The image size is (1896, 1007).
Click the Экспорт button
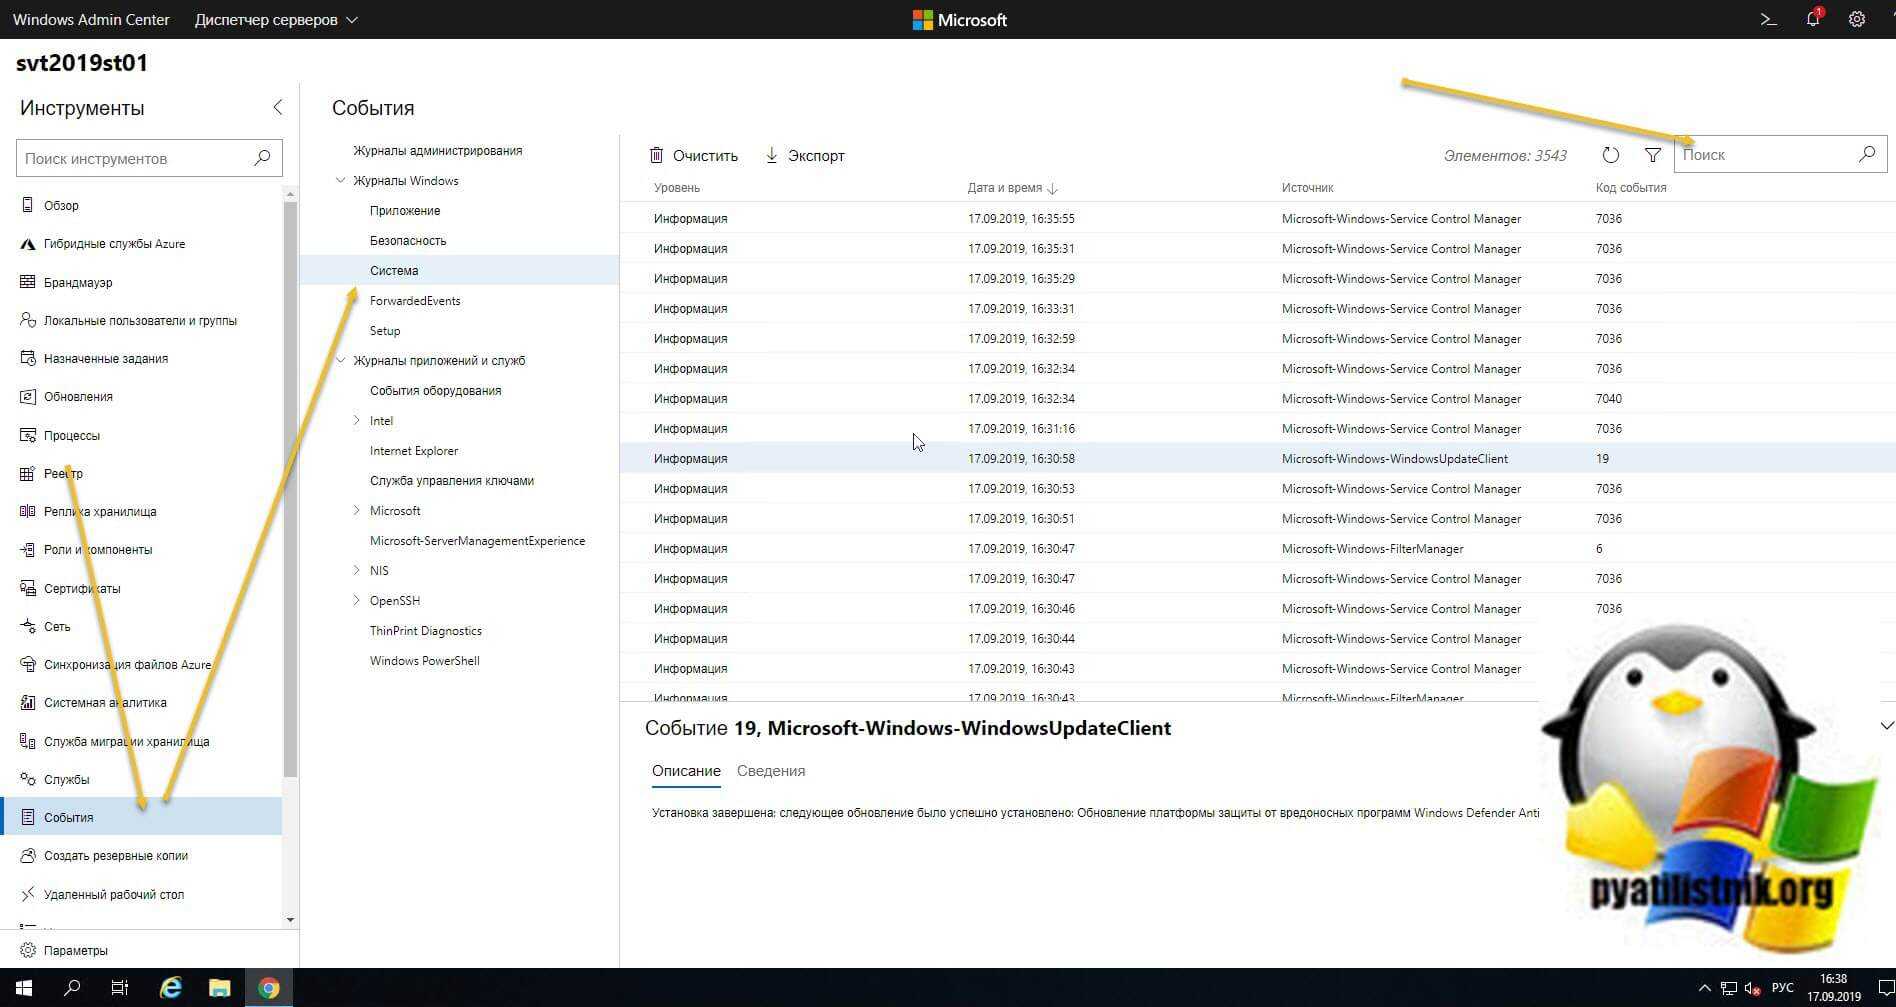coord(805,156)
